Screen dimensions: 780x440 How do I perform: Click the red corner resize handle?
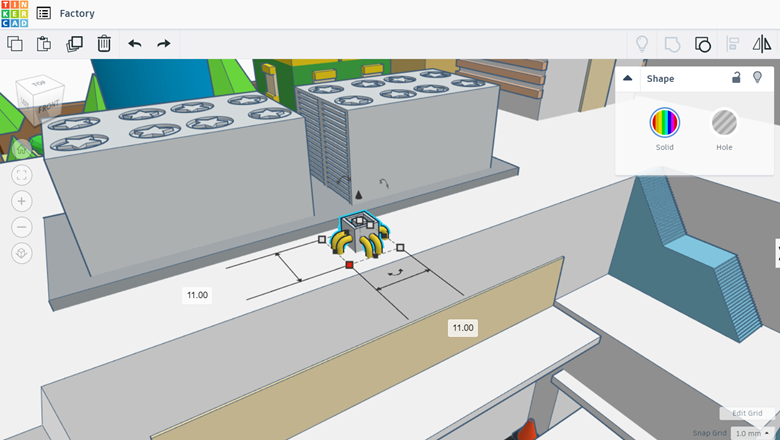click(349, 265)
